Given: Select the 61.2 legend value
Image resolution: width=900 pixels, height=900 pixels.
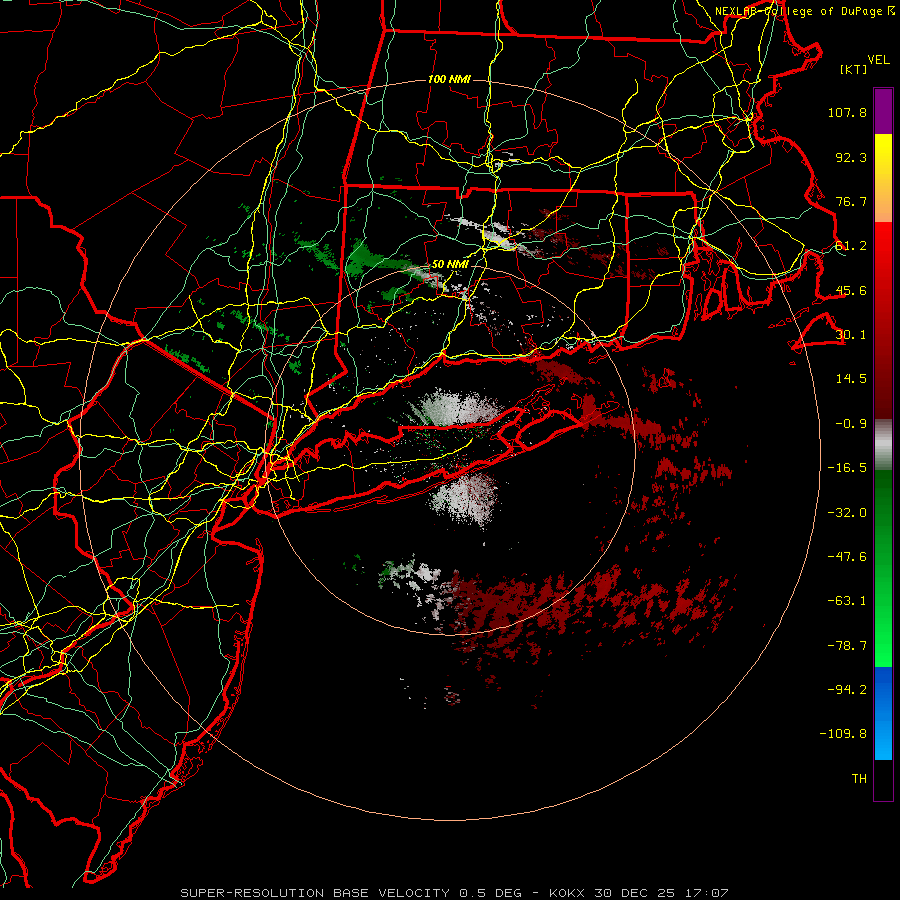Looking at the screenshot, I should (x=851, y=246).
